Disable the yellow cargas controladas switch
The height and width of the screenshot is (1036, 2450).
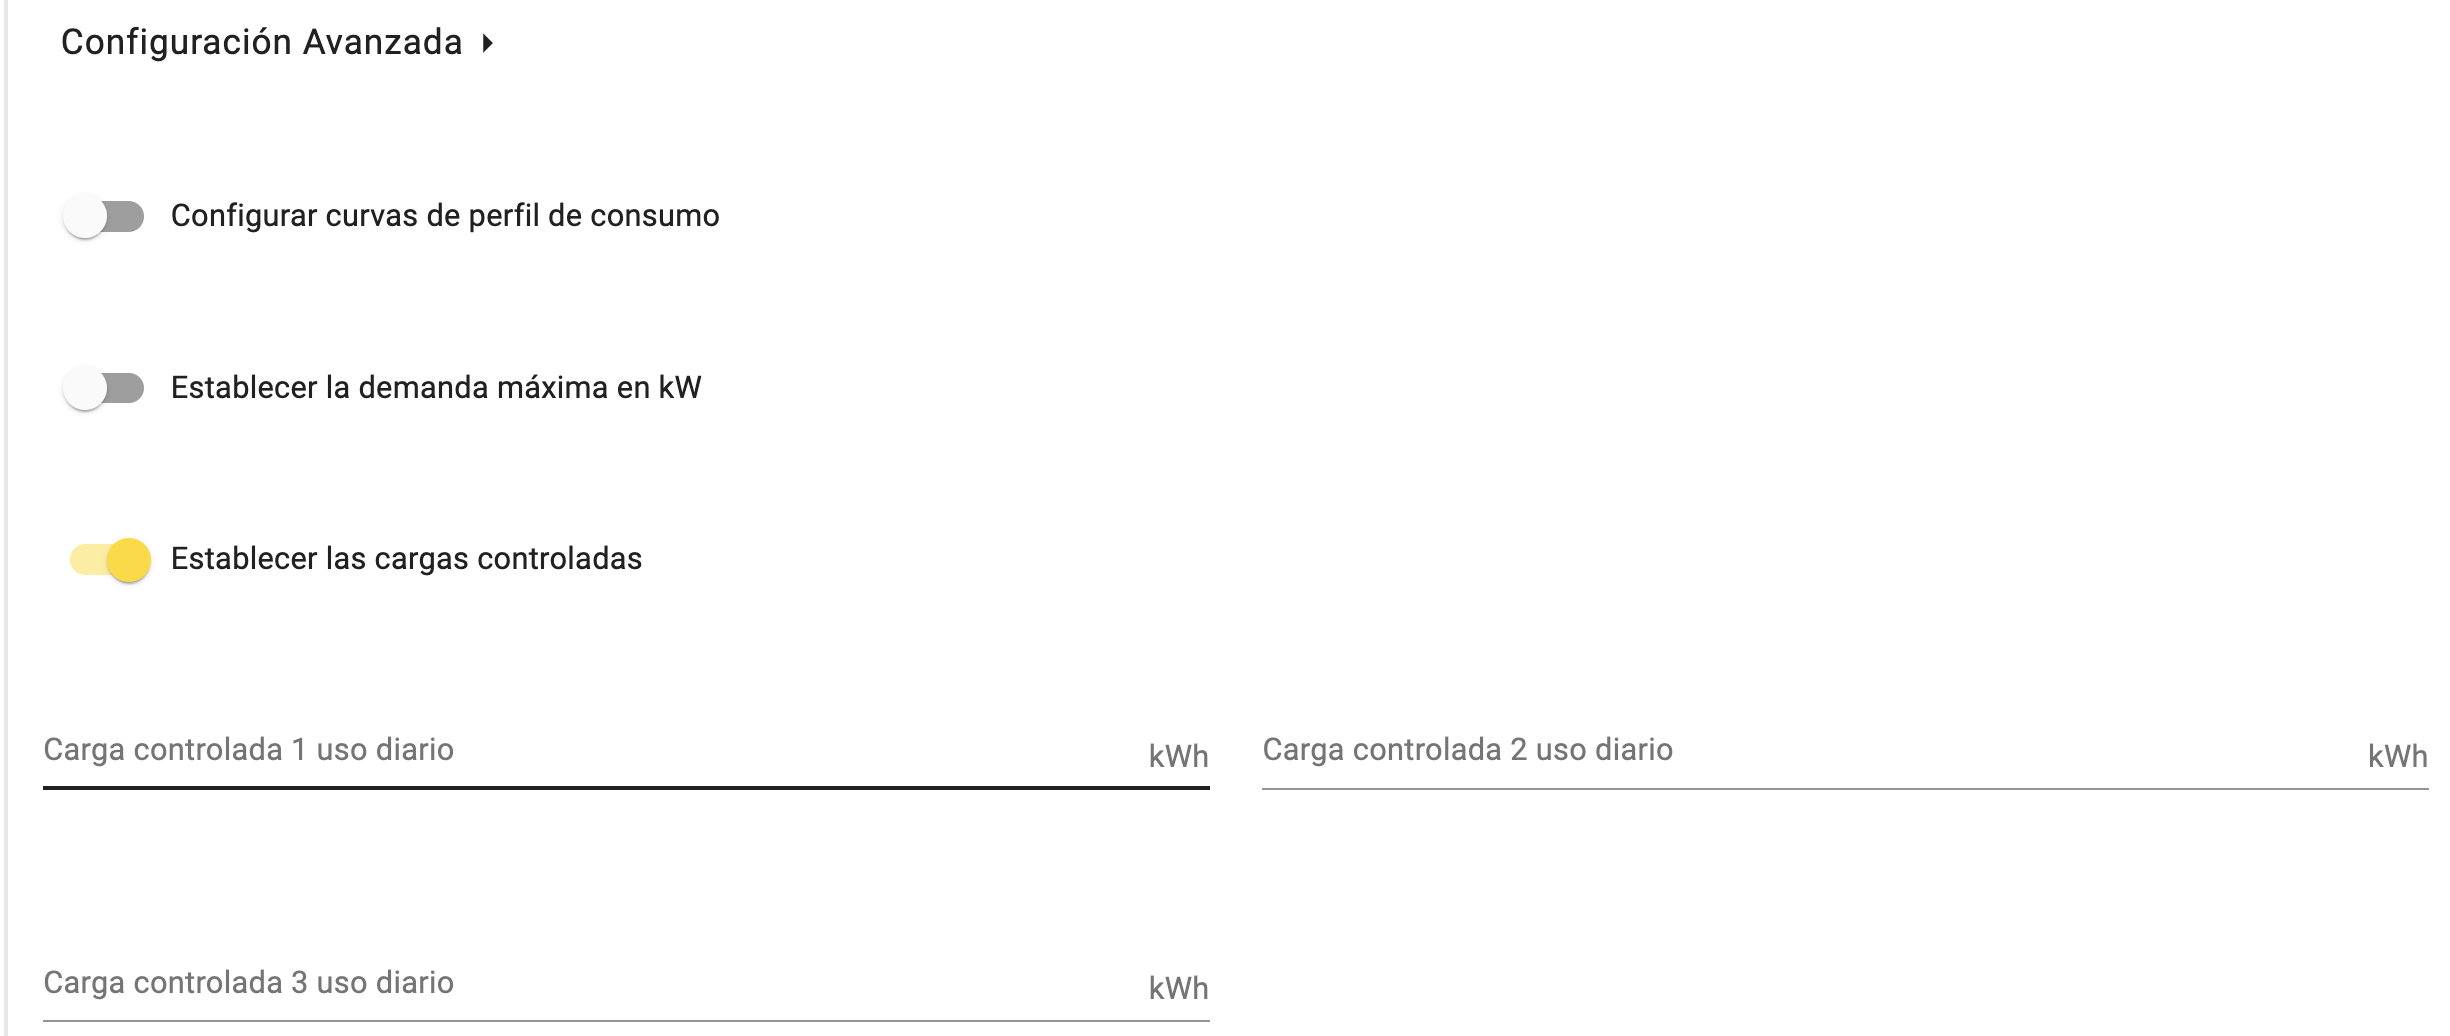pyautogui.click(x=110, y=560)
